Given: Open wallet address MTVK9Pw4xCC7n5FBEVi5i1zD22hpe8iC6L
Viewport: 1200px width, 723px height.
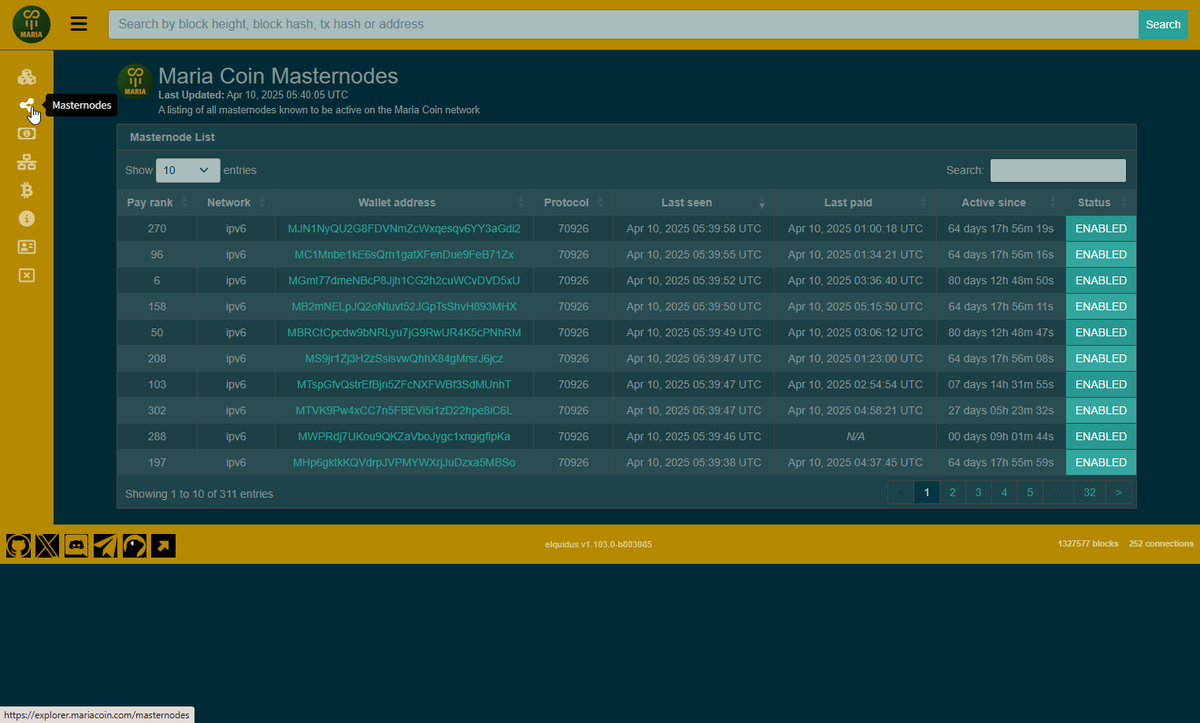Looking at the screenshot, I should point(404,410).
